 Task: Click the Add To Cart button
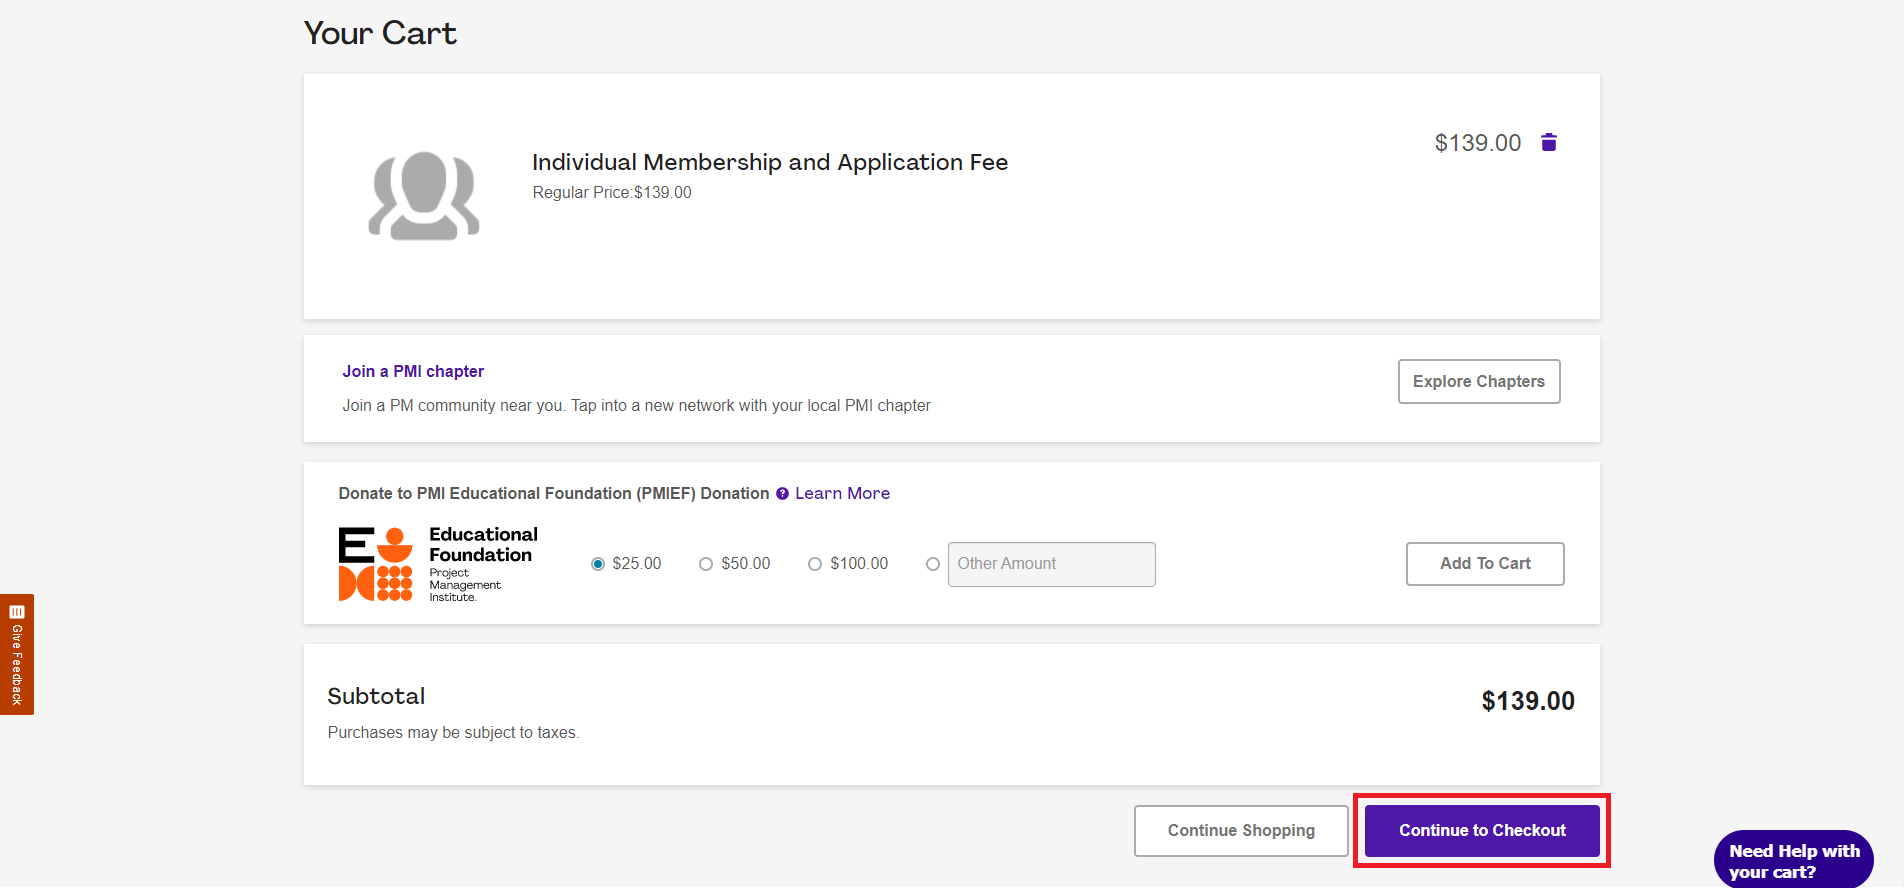1485,564
